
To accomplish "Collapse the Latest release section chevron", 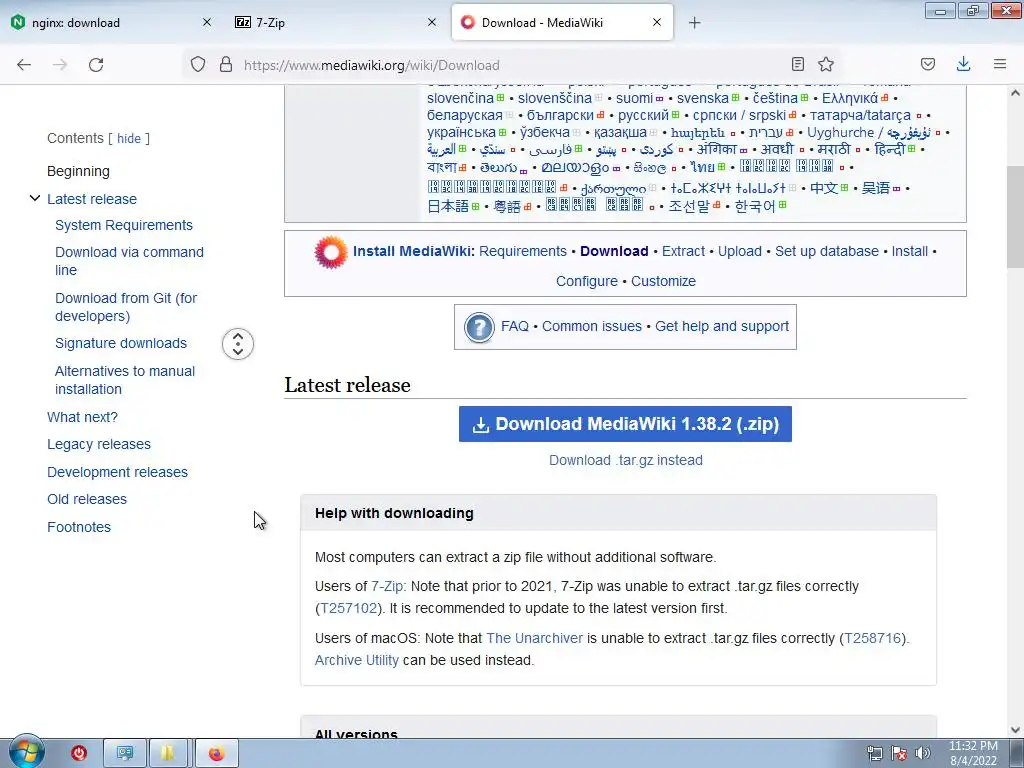I will click(x=35, y=198).
